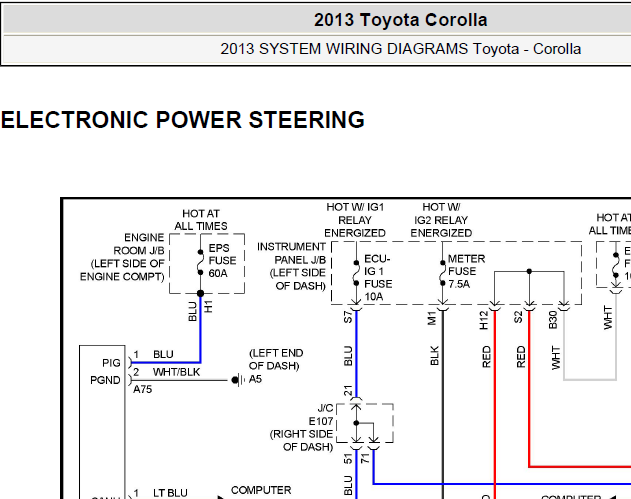The image size is (631, 499).
Task: Click the 'J/C E107' junction connector label
Action: pos(321,415)
